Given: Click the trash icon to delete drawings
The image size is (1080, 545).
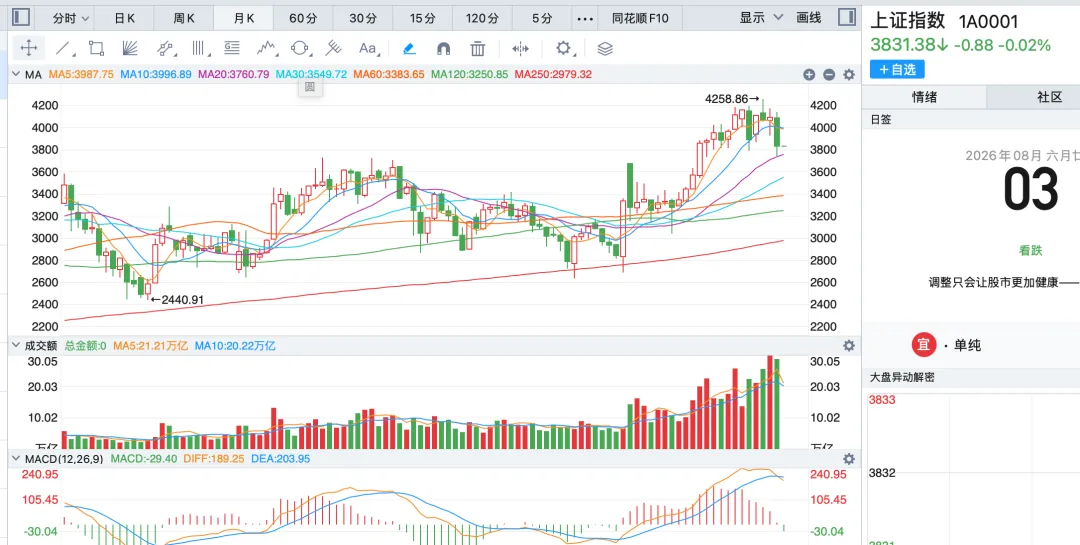Looking at the screenshot, I should 477,48.
